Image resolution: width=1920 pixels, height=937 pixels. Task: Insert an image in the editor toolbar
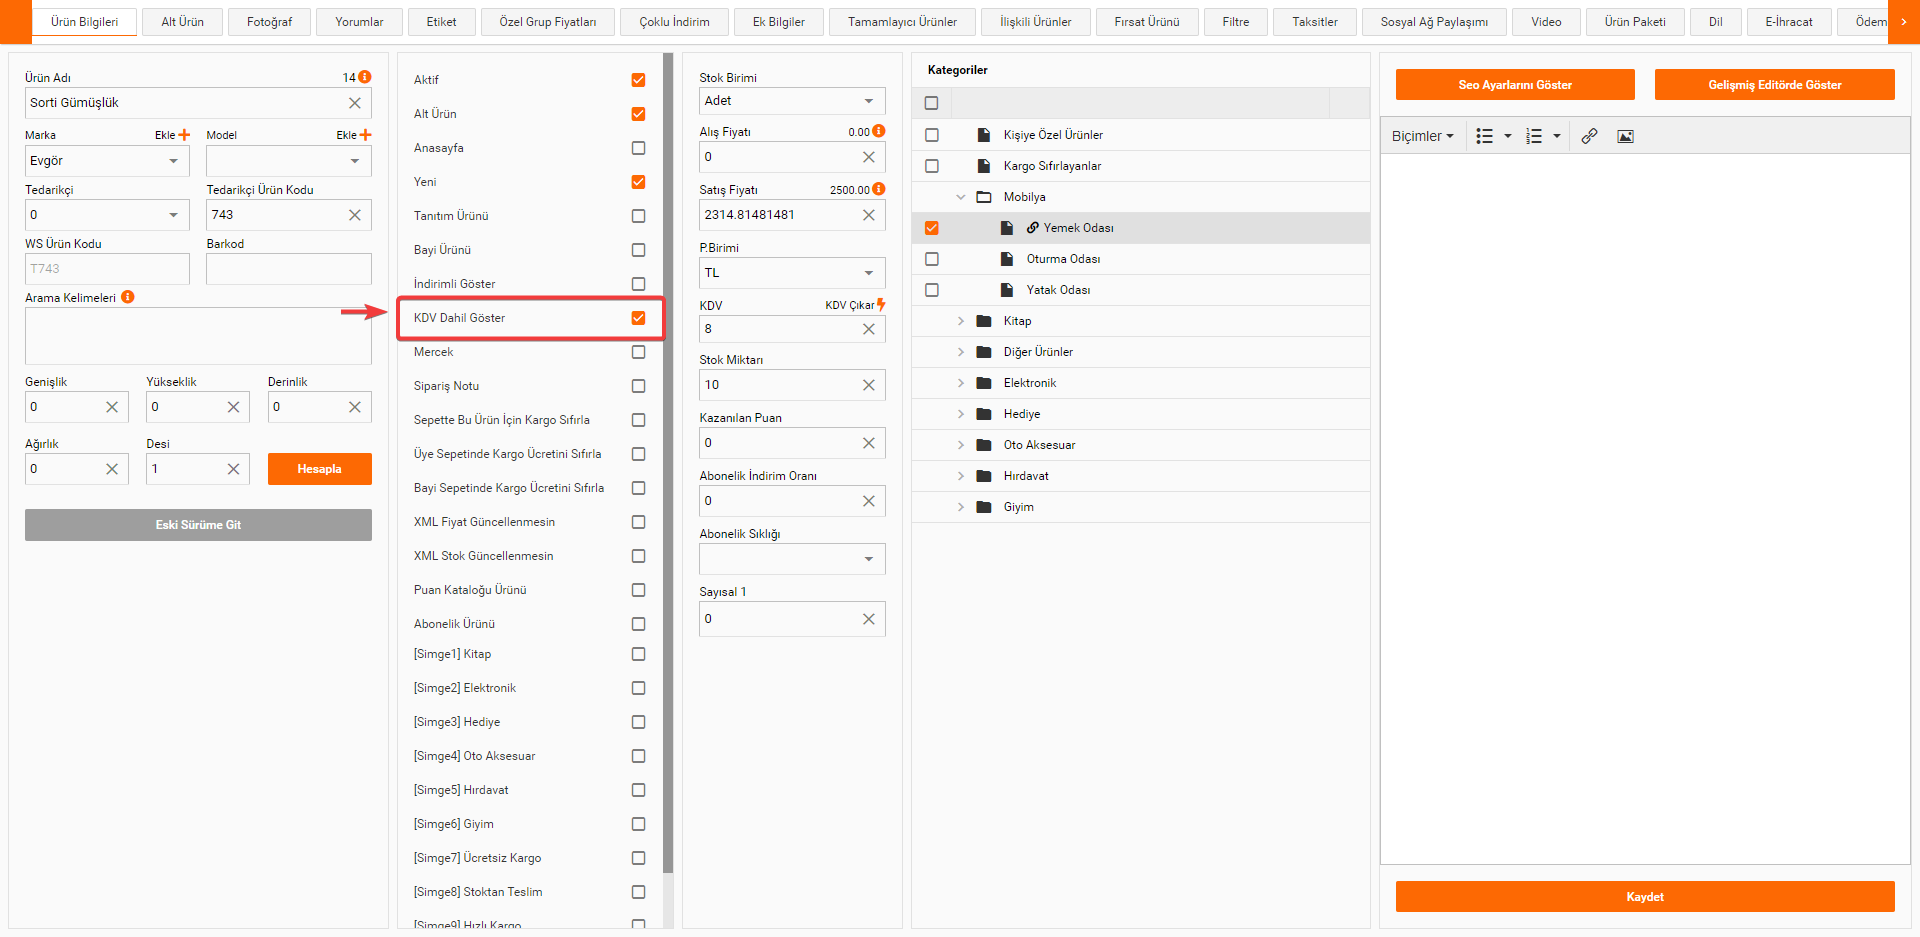(1626, 136)
